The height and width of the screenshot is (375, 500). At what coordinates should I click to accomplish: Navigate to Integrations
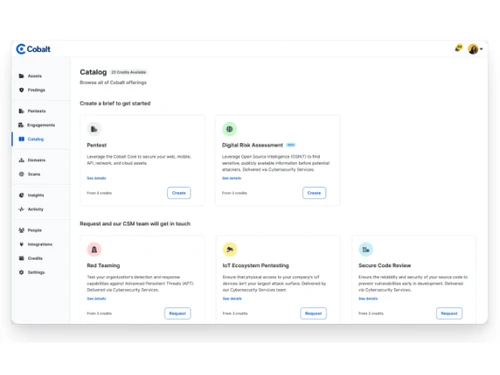tap(40, 244)
